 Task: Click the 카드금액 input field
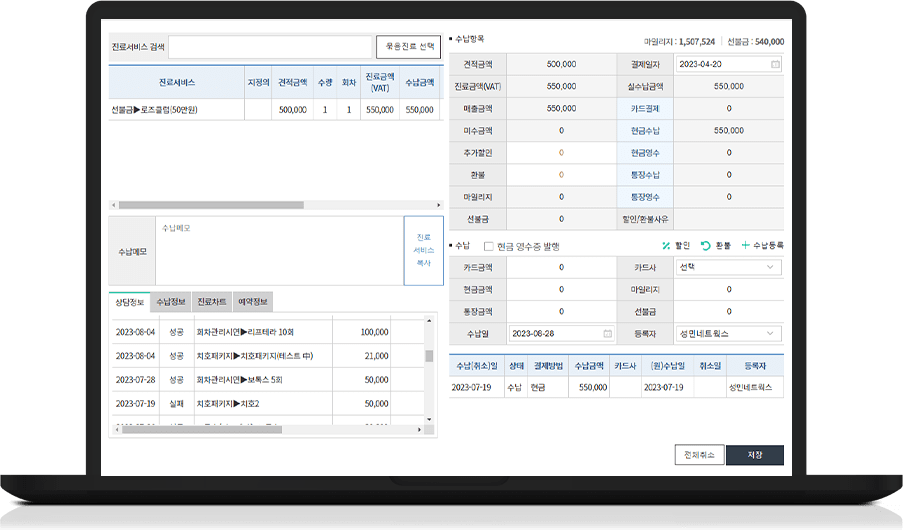[x=561, y=267]
